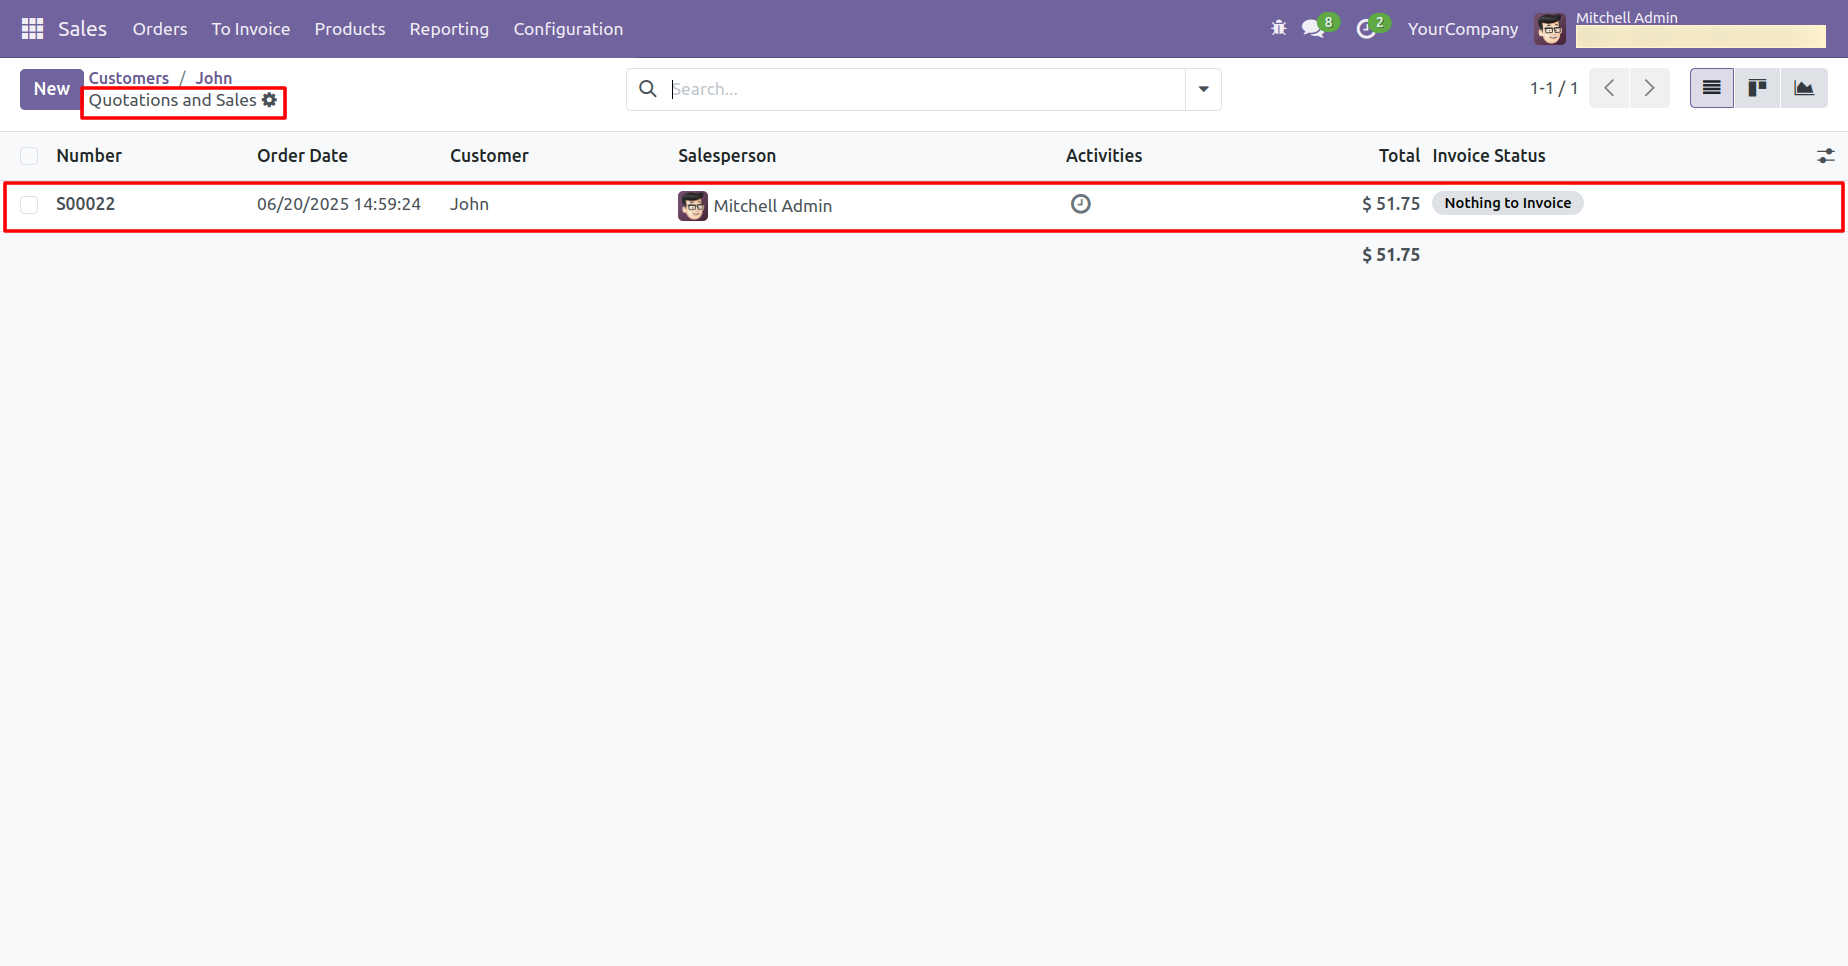
Task: Click Nothing to Invoice status badge
Action: tap(1508, 203)
